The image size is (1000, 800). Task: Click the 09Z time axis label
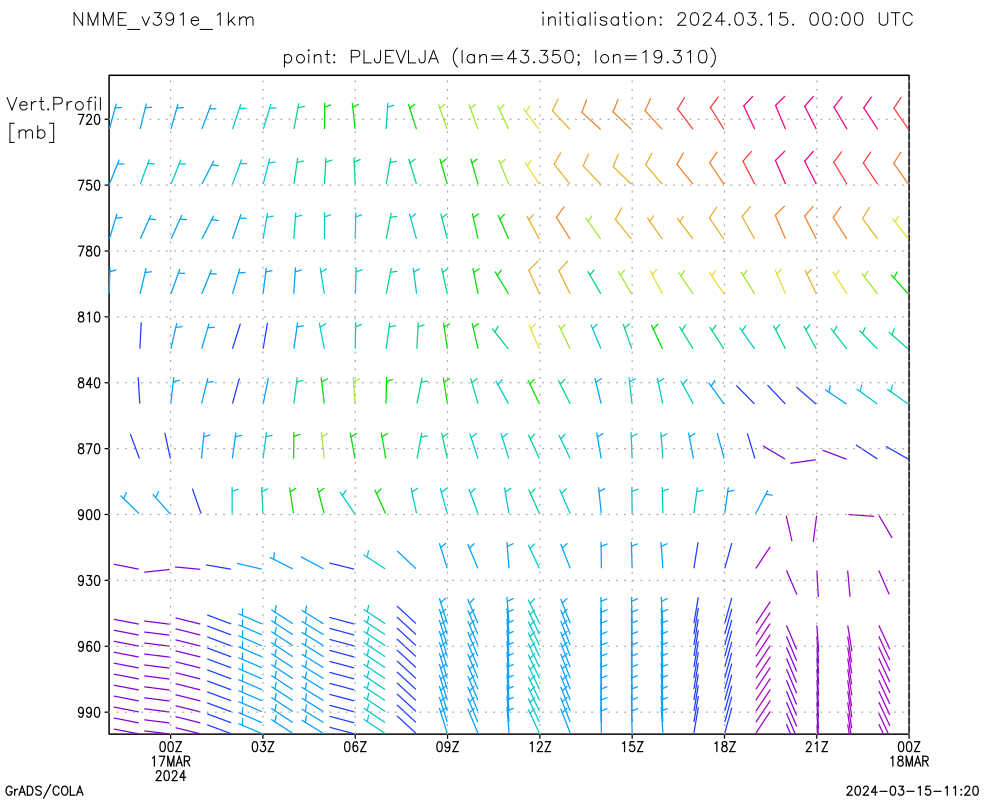coord(448,747)
